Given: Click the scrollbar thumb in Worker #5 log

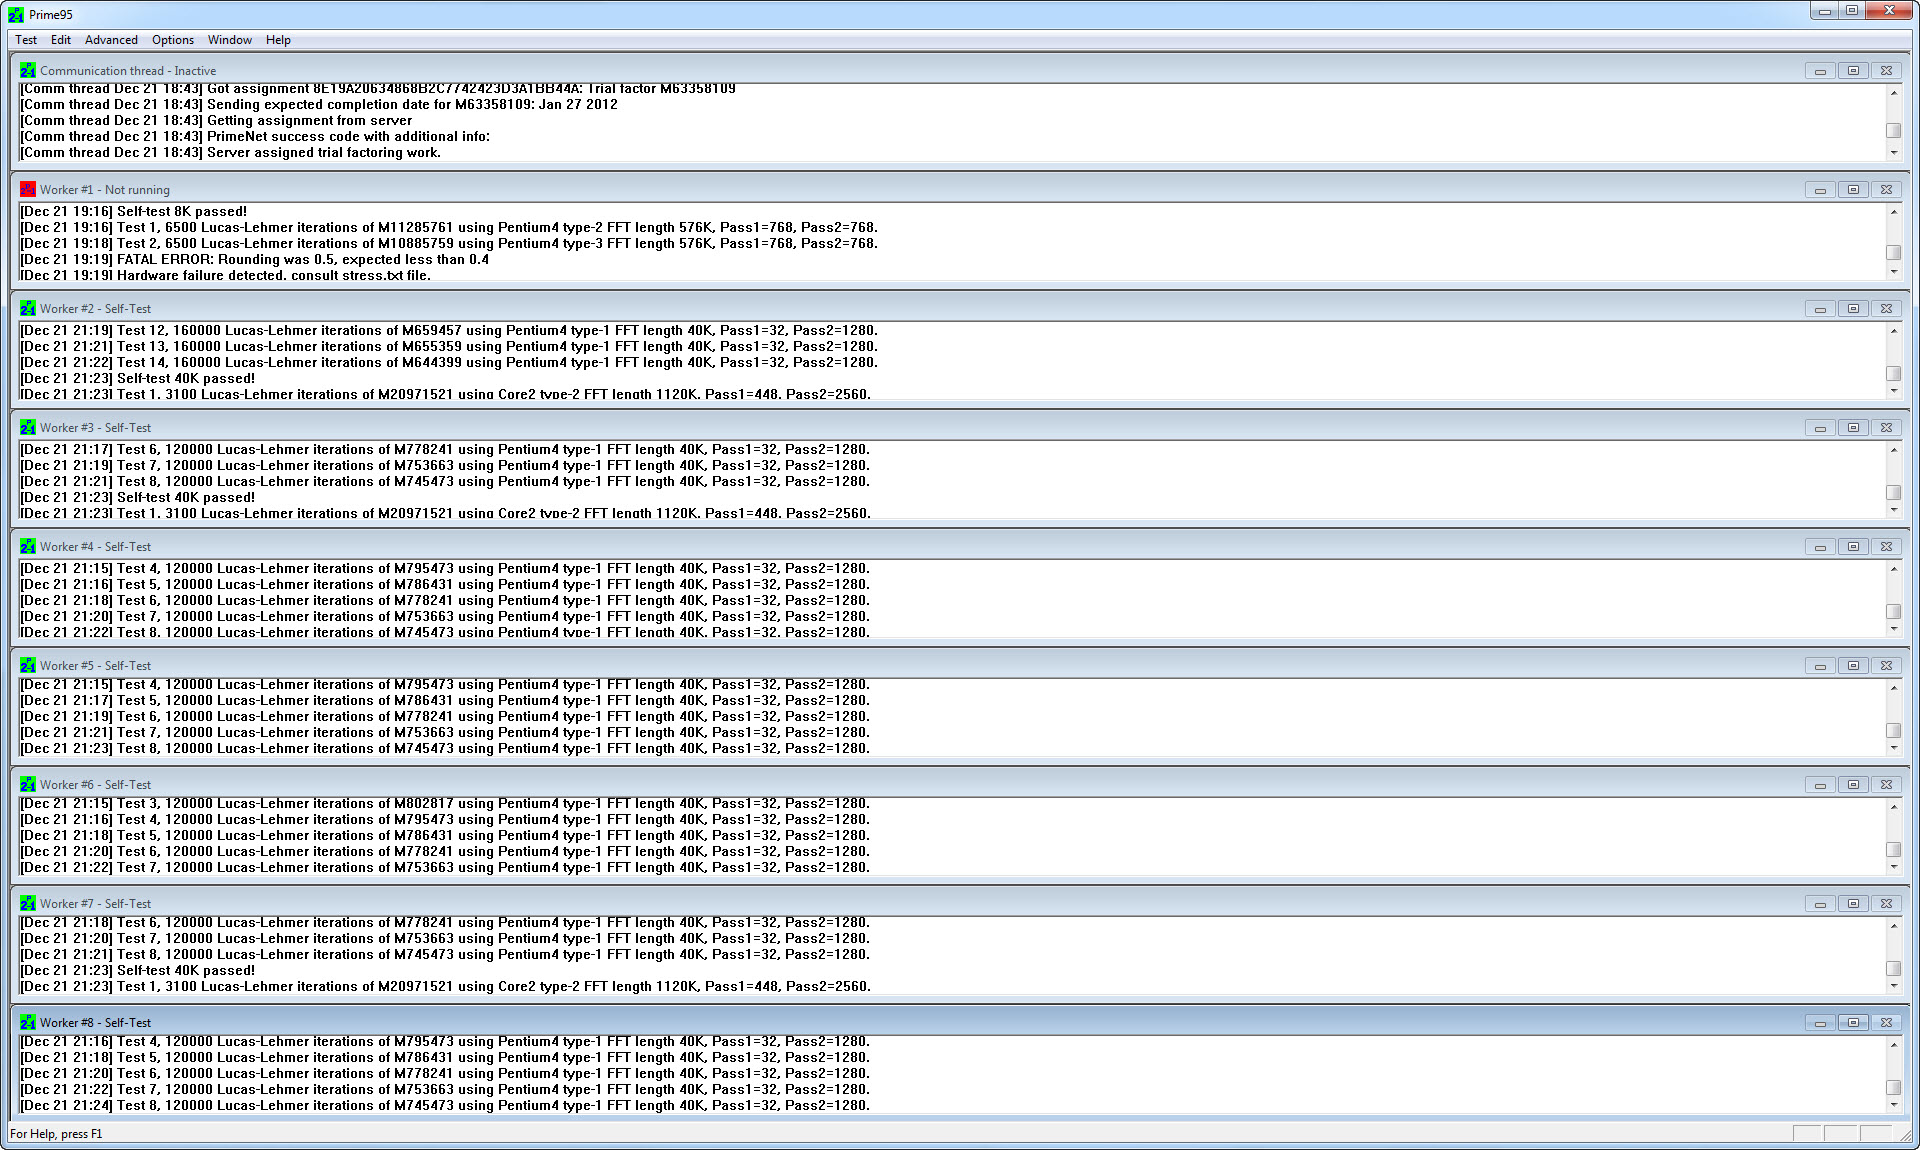Looking at the screenshot, I should [x=1893, y=731].
